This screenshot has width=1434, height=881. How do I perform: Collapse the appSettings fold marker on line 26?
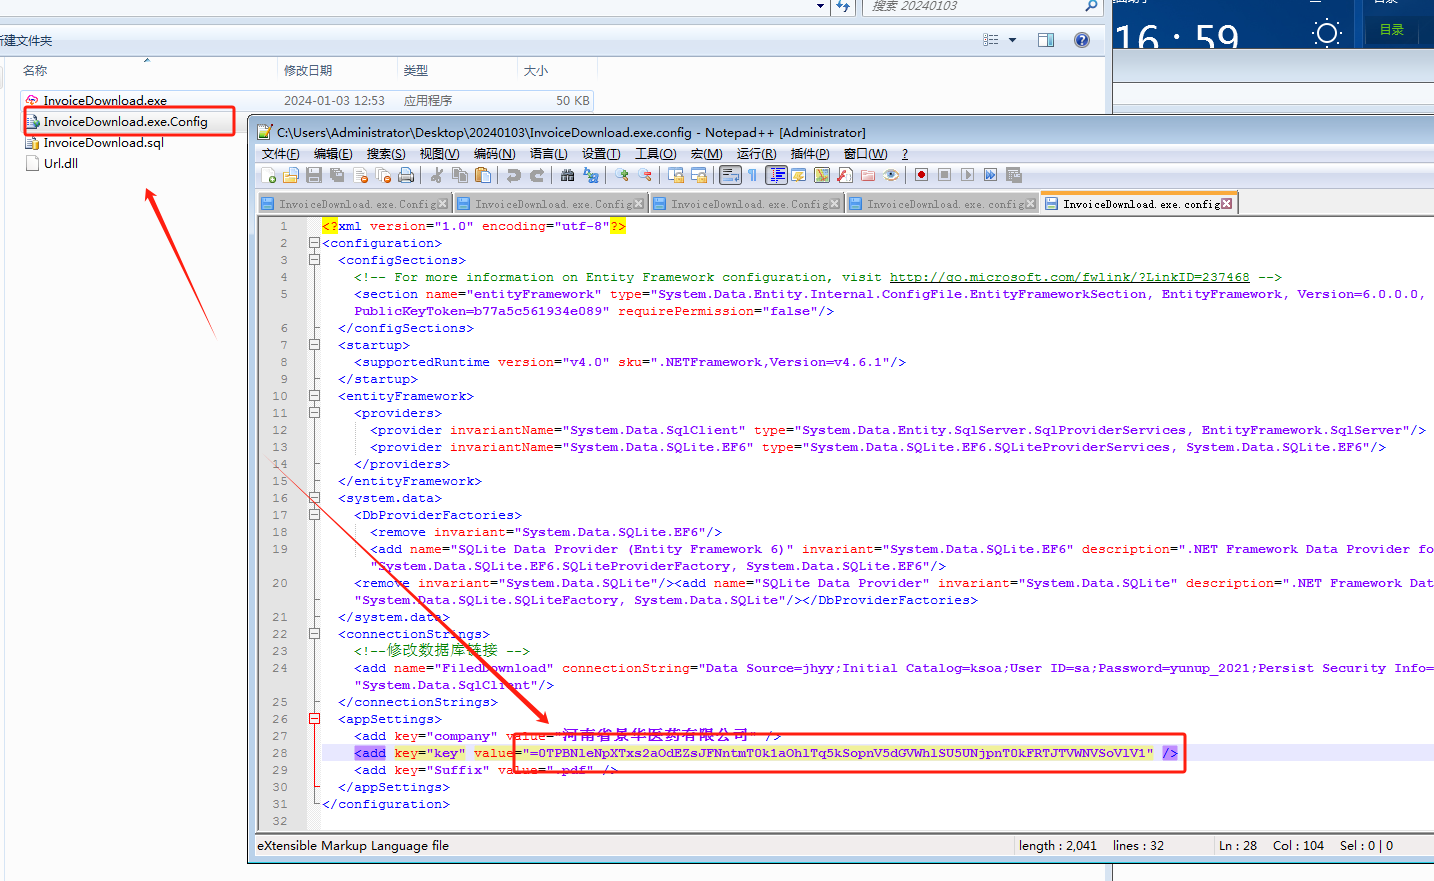(314, 719)
